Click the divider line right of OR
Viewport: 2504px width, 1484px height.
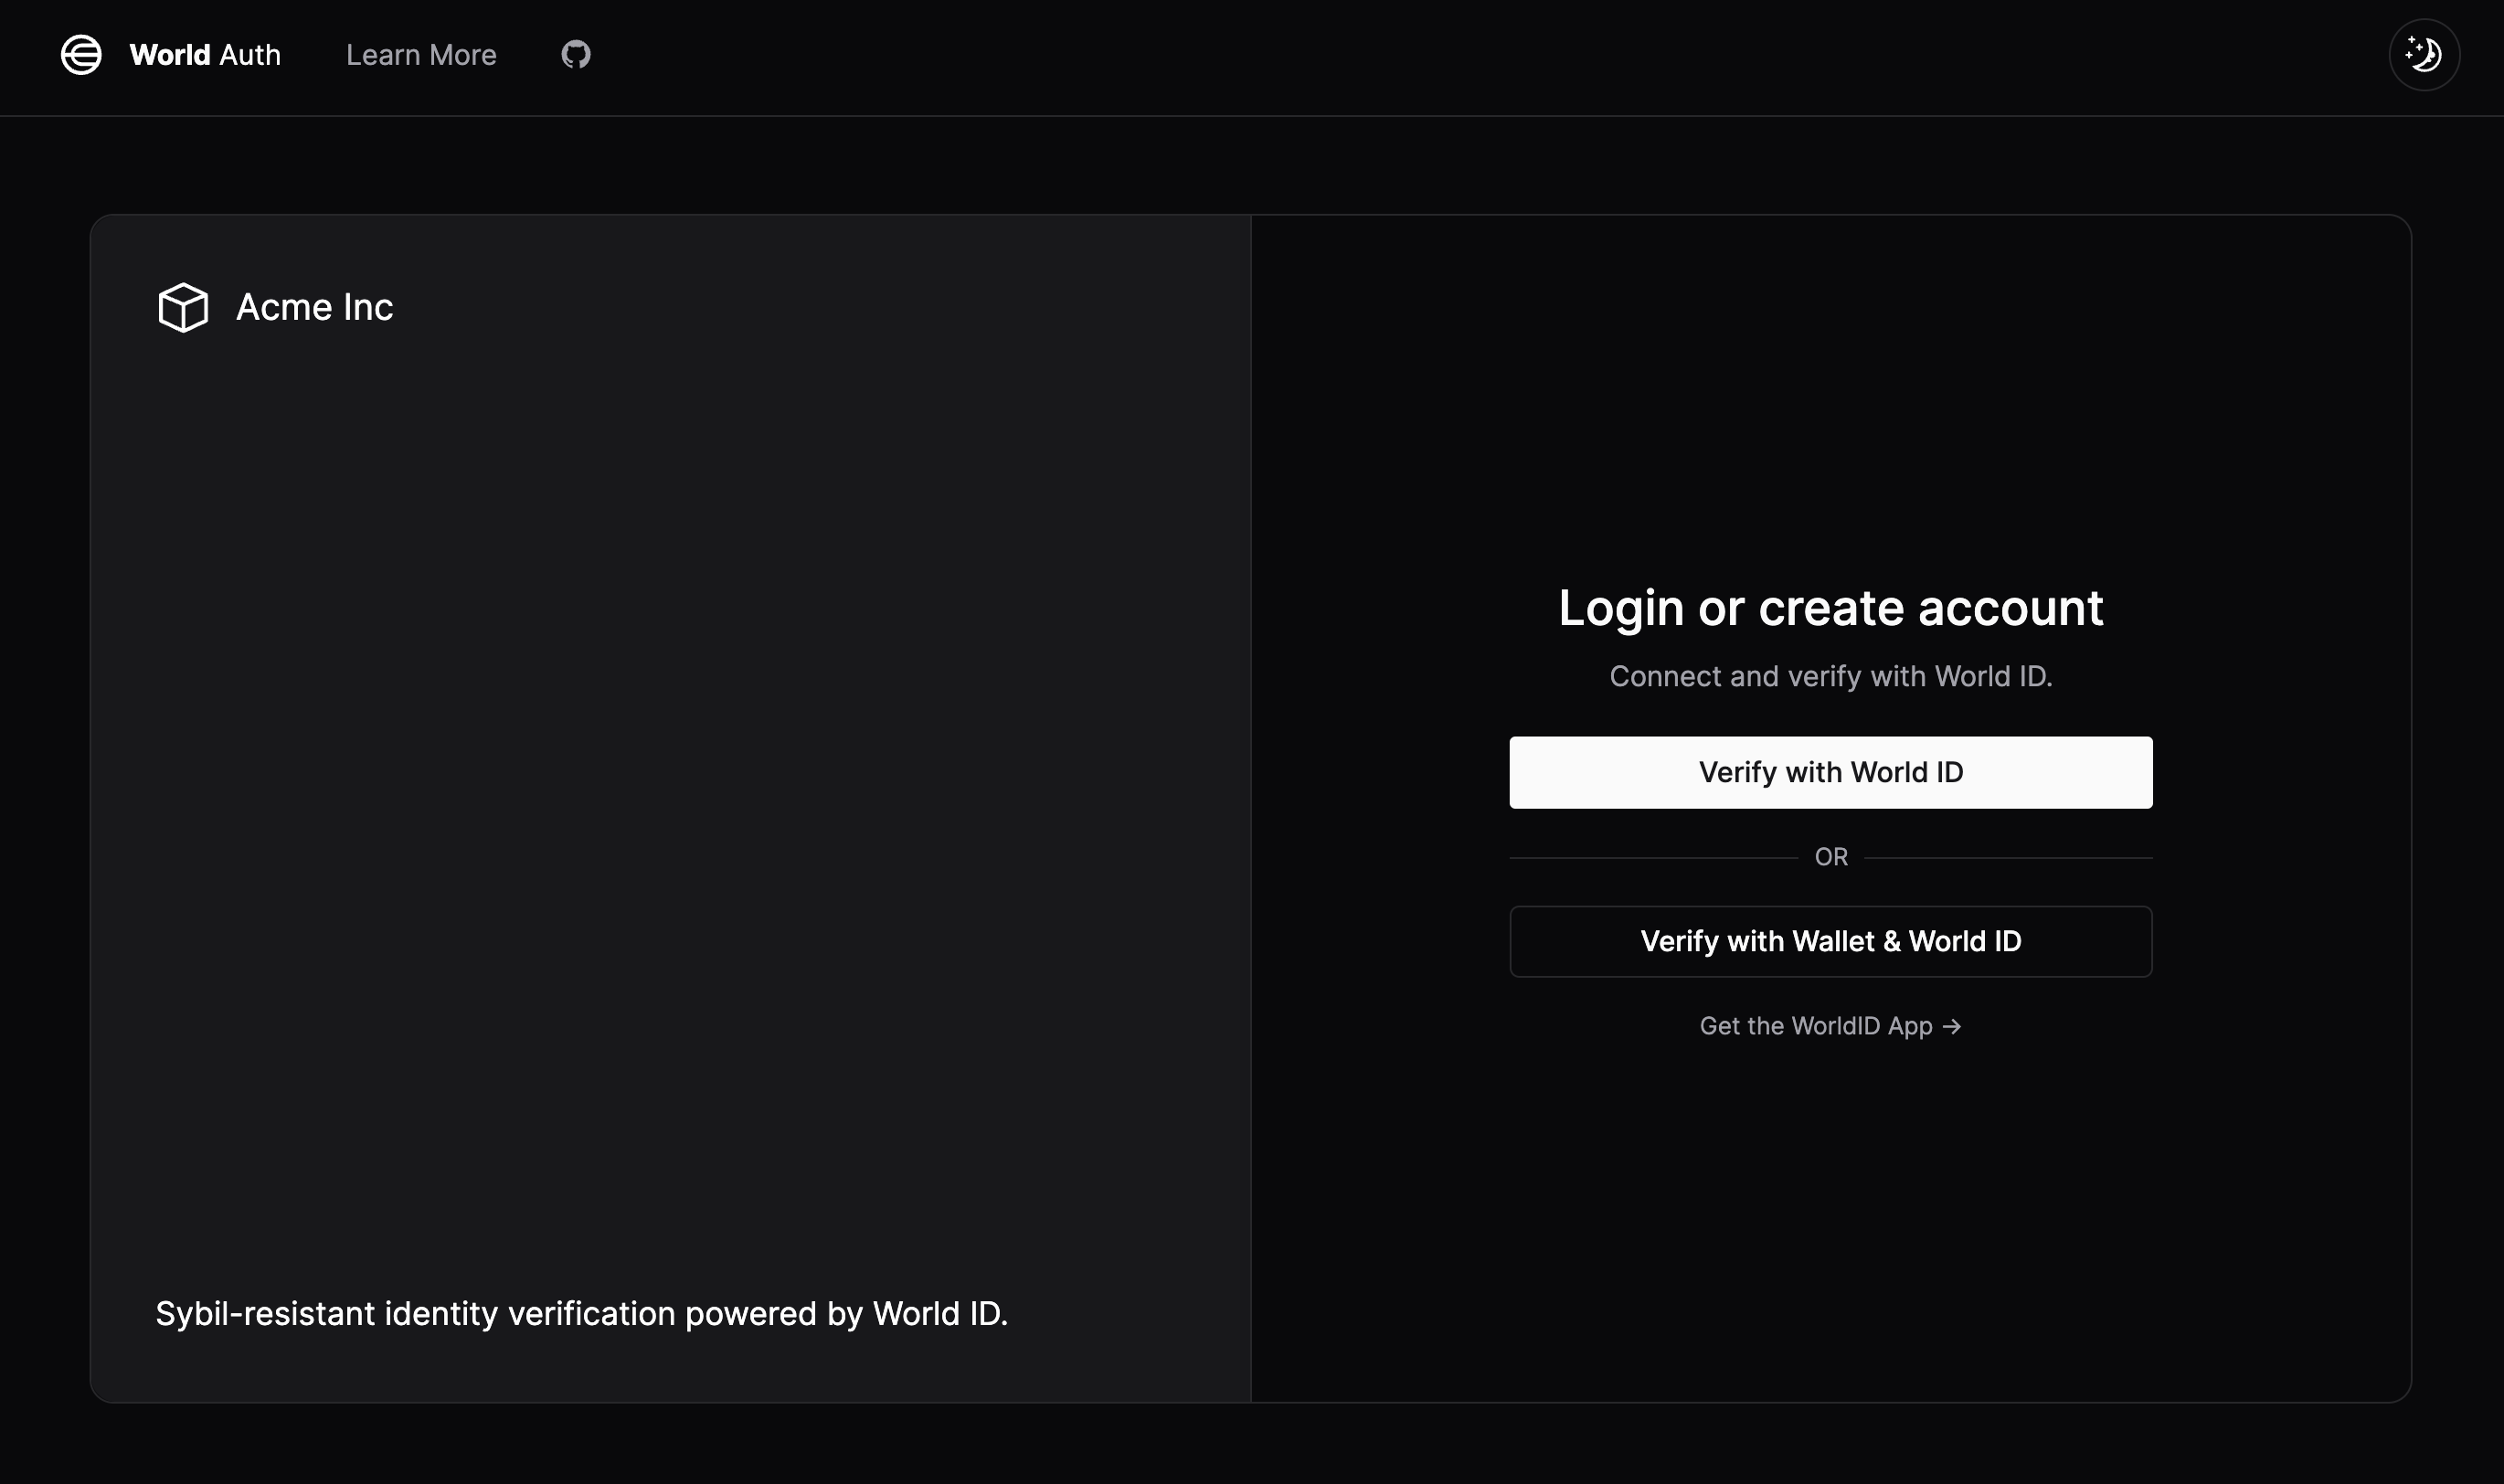2008,858
